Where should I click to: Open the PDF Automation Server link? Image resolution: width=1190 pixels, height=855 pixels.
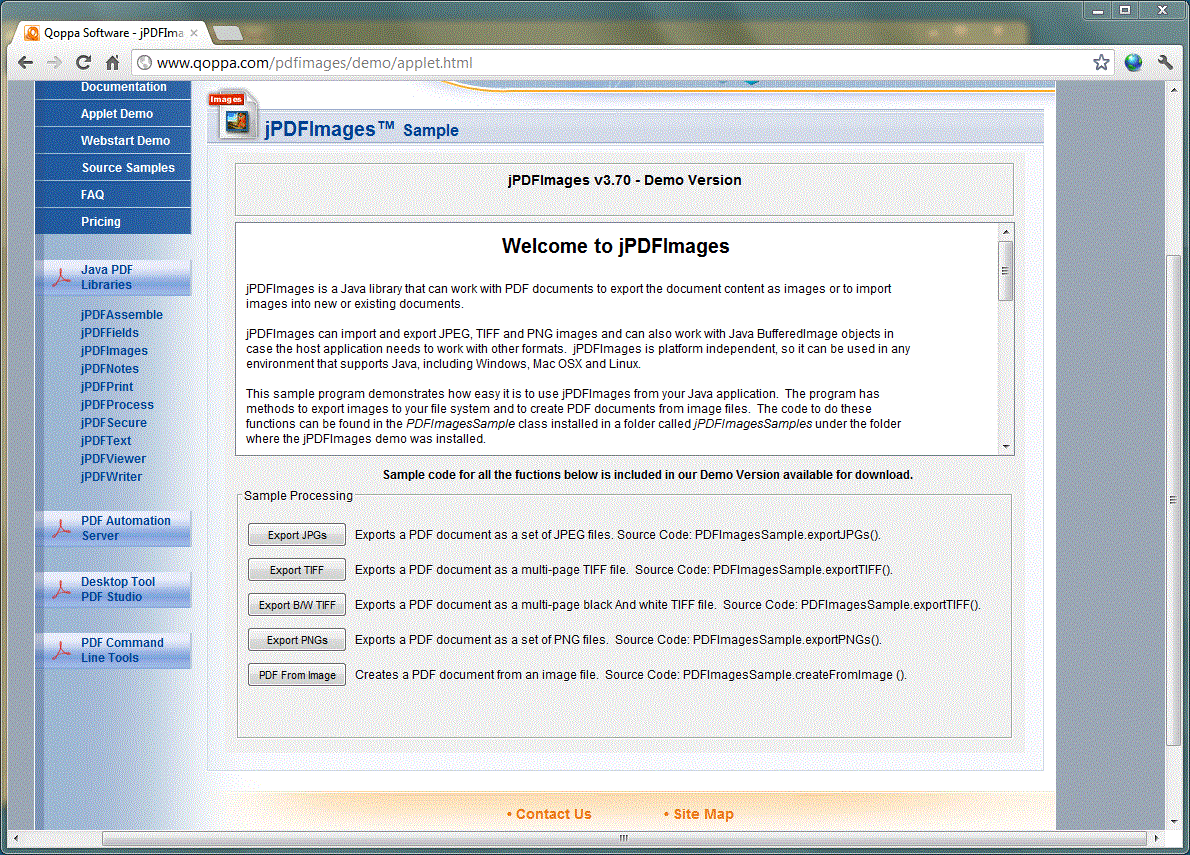point(126,528)
